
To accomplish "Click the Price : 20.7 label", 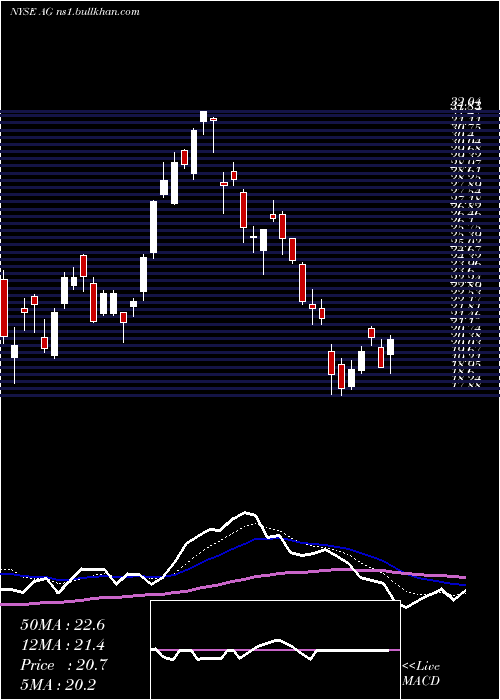I will point(62,665).
